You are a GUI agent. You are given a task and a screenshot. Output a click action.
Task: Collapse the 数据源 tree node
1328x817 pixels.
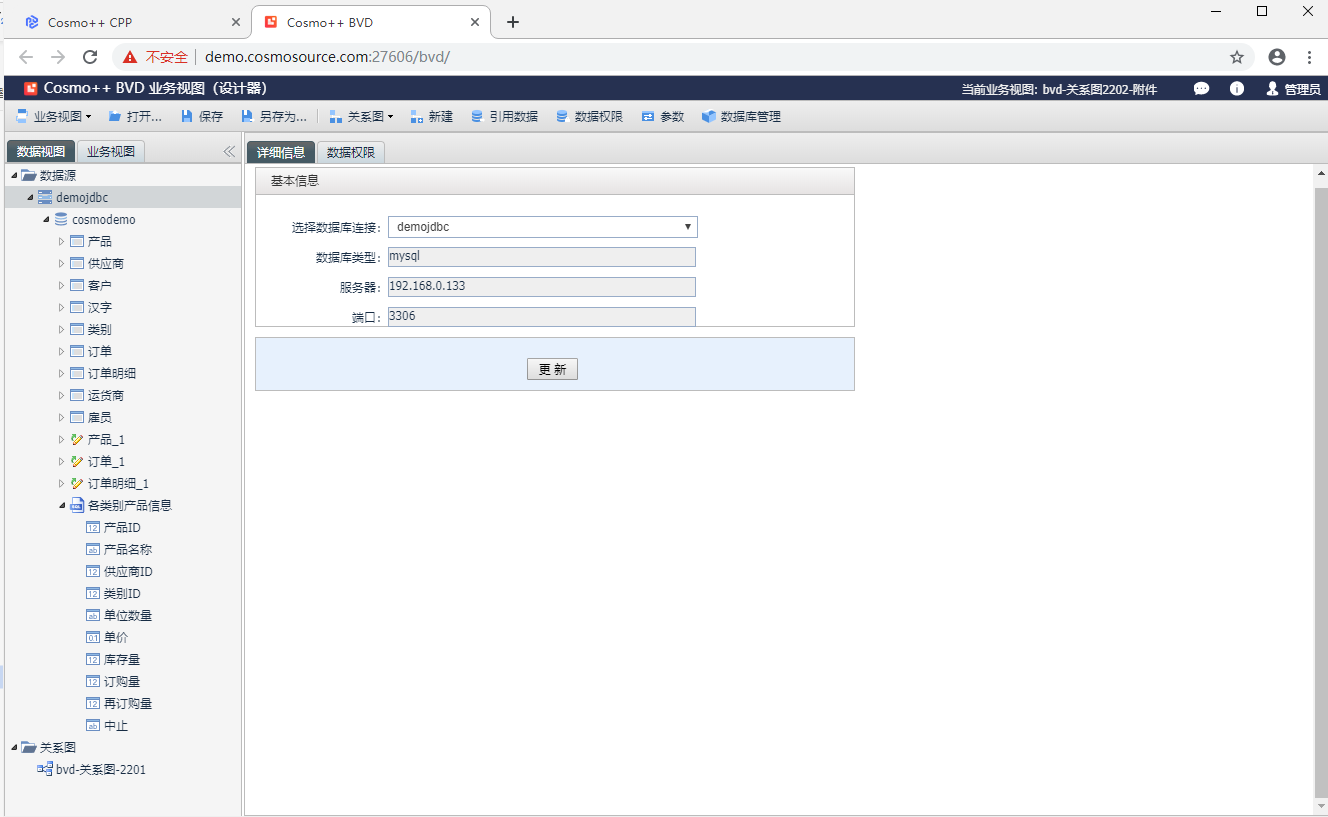click(14, 175)
